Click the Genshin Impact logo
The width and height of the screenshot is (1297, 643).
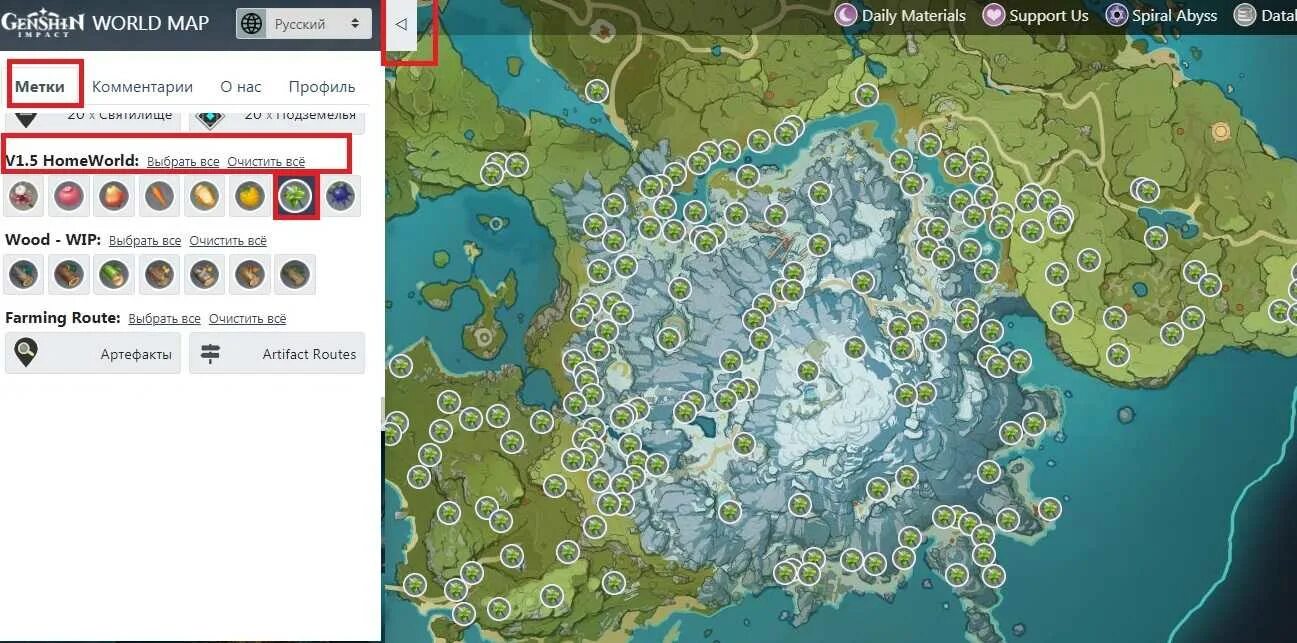(43, 24)
